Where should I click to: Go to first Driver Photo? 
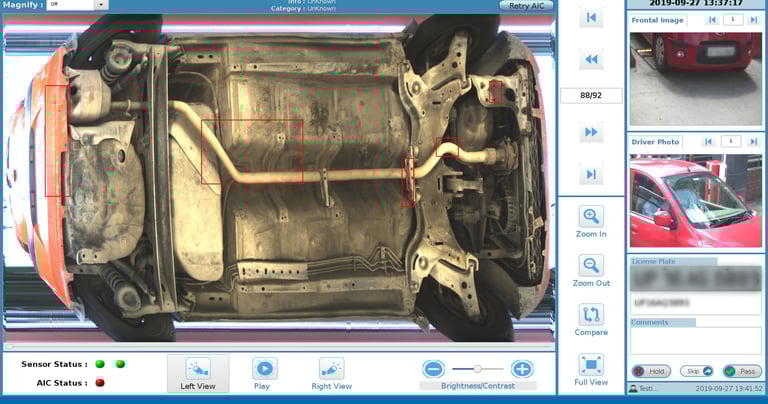point(708,142)
